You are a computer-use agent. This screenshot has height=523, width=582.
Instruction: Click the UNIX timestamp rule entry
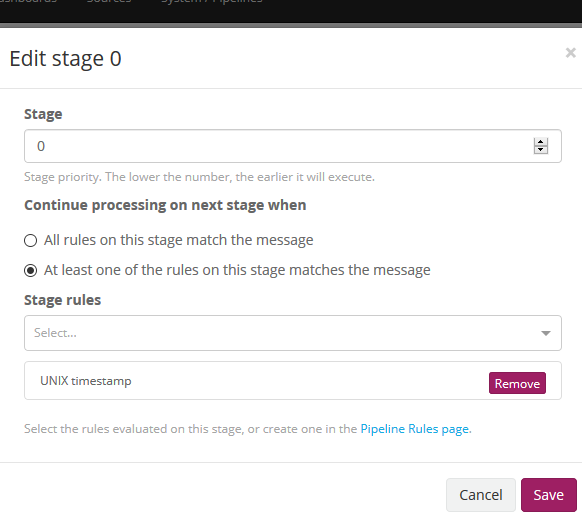(86, 381)
